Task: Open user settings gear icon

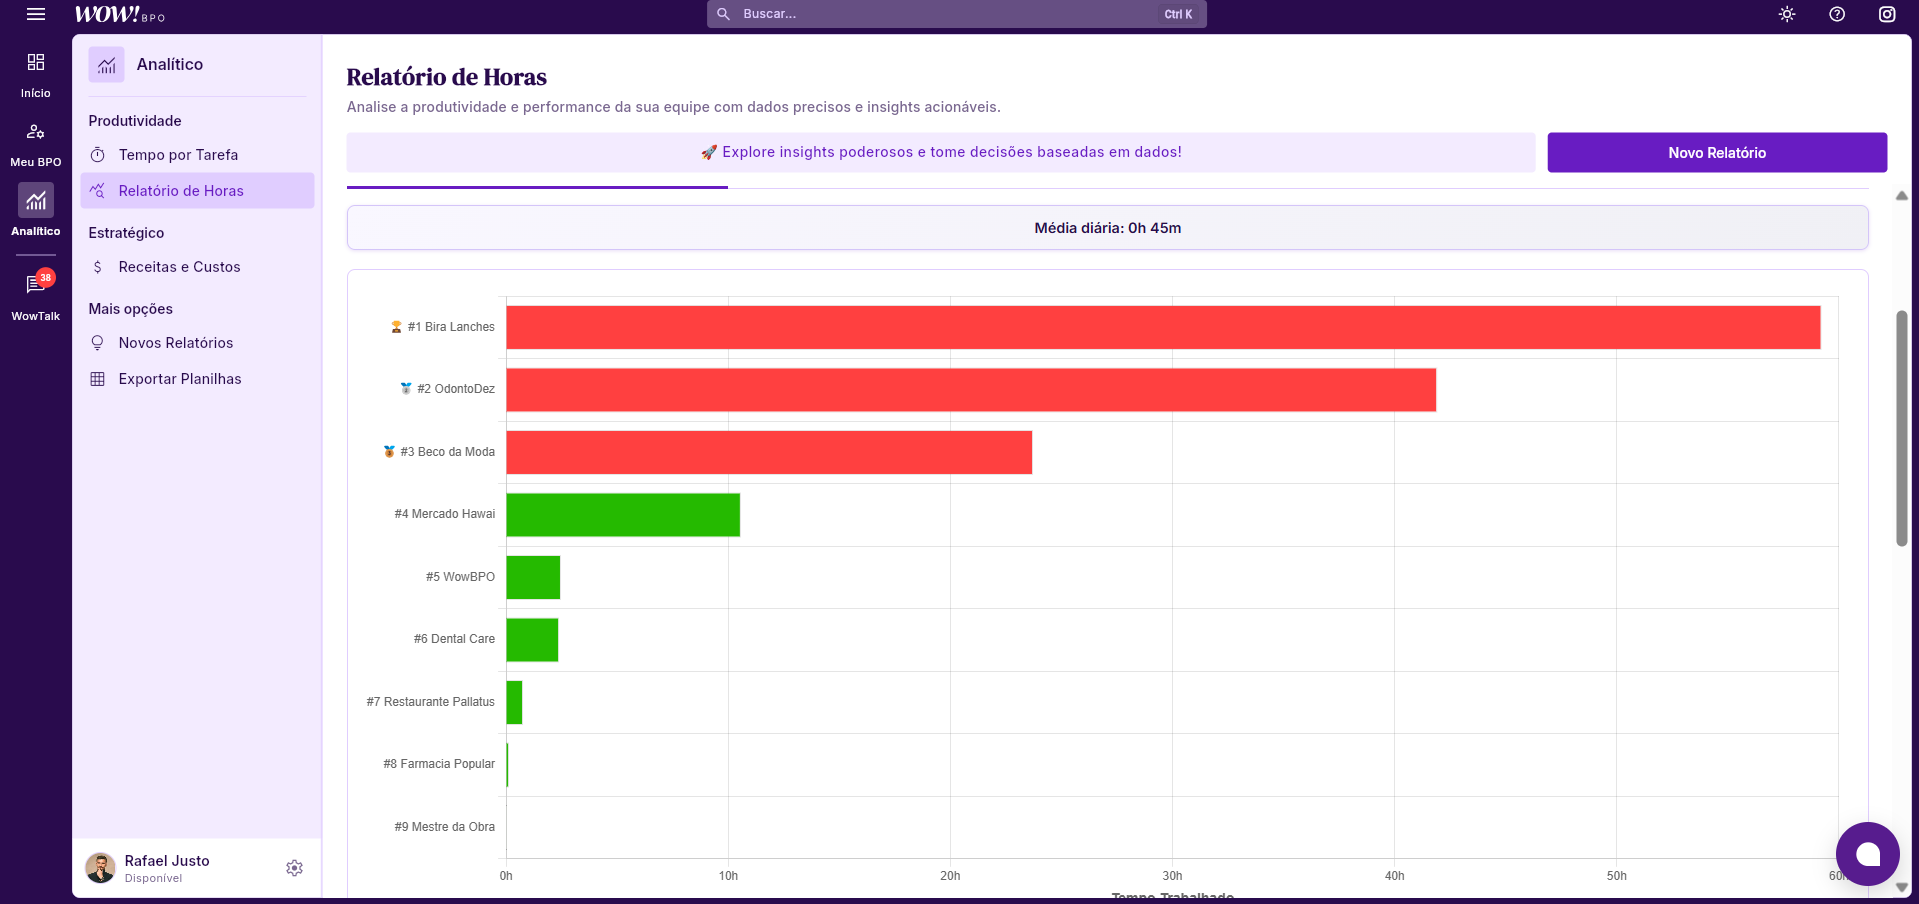Action: [x=294, y=868]
